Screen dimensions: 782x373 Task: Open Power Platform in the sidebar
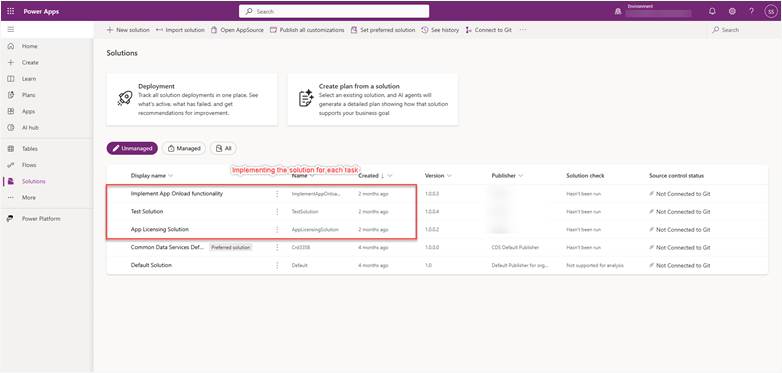(x=41, y=218)
